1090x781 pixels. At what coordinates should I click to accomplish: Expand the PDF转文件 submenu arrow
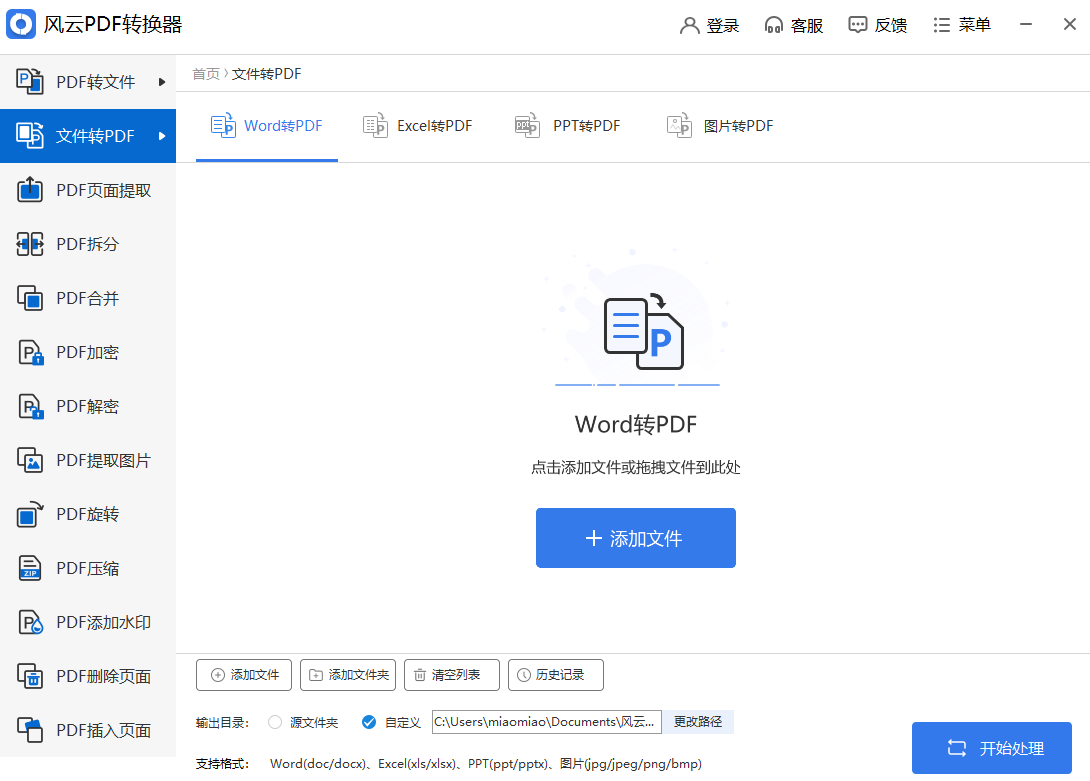pos(162,82)
